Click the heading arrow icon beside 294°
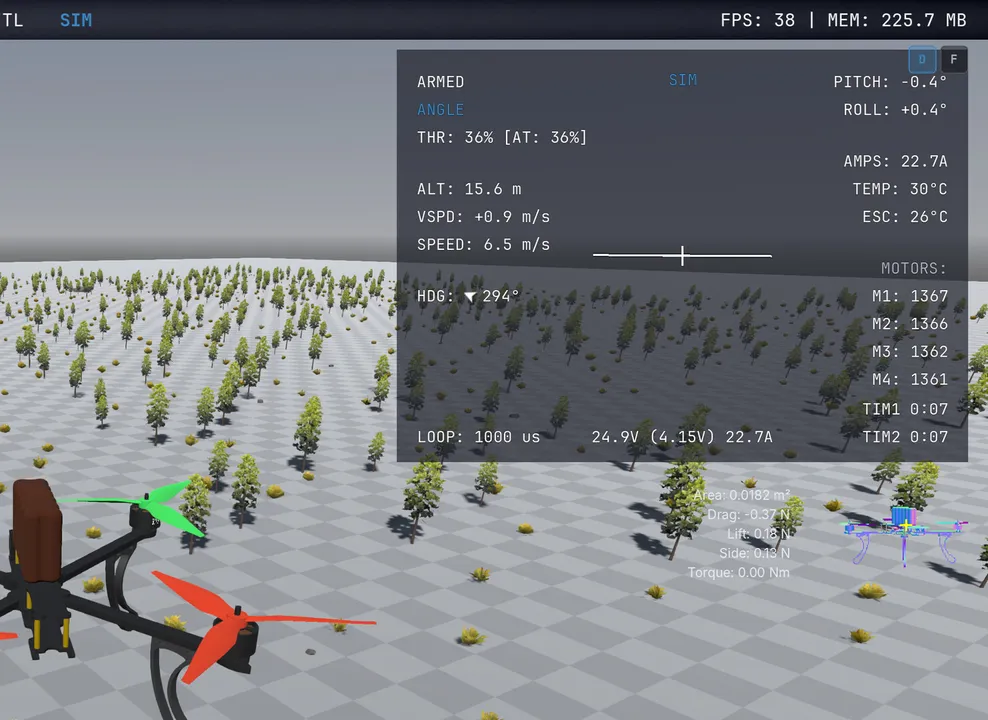 pos(470,296)
